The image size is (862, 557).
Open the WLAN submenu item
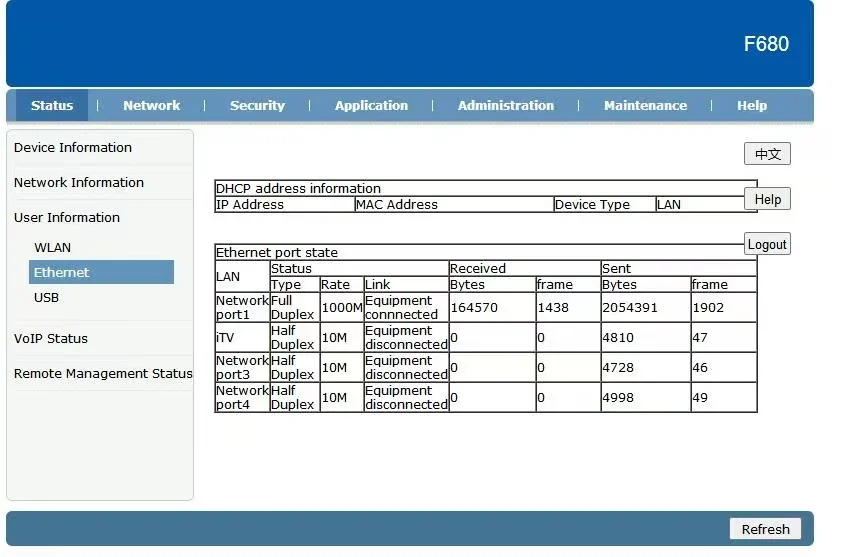(x=53, y=247)
